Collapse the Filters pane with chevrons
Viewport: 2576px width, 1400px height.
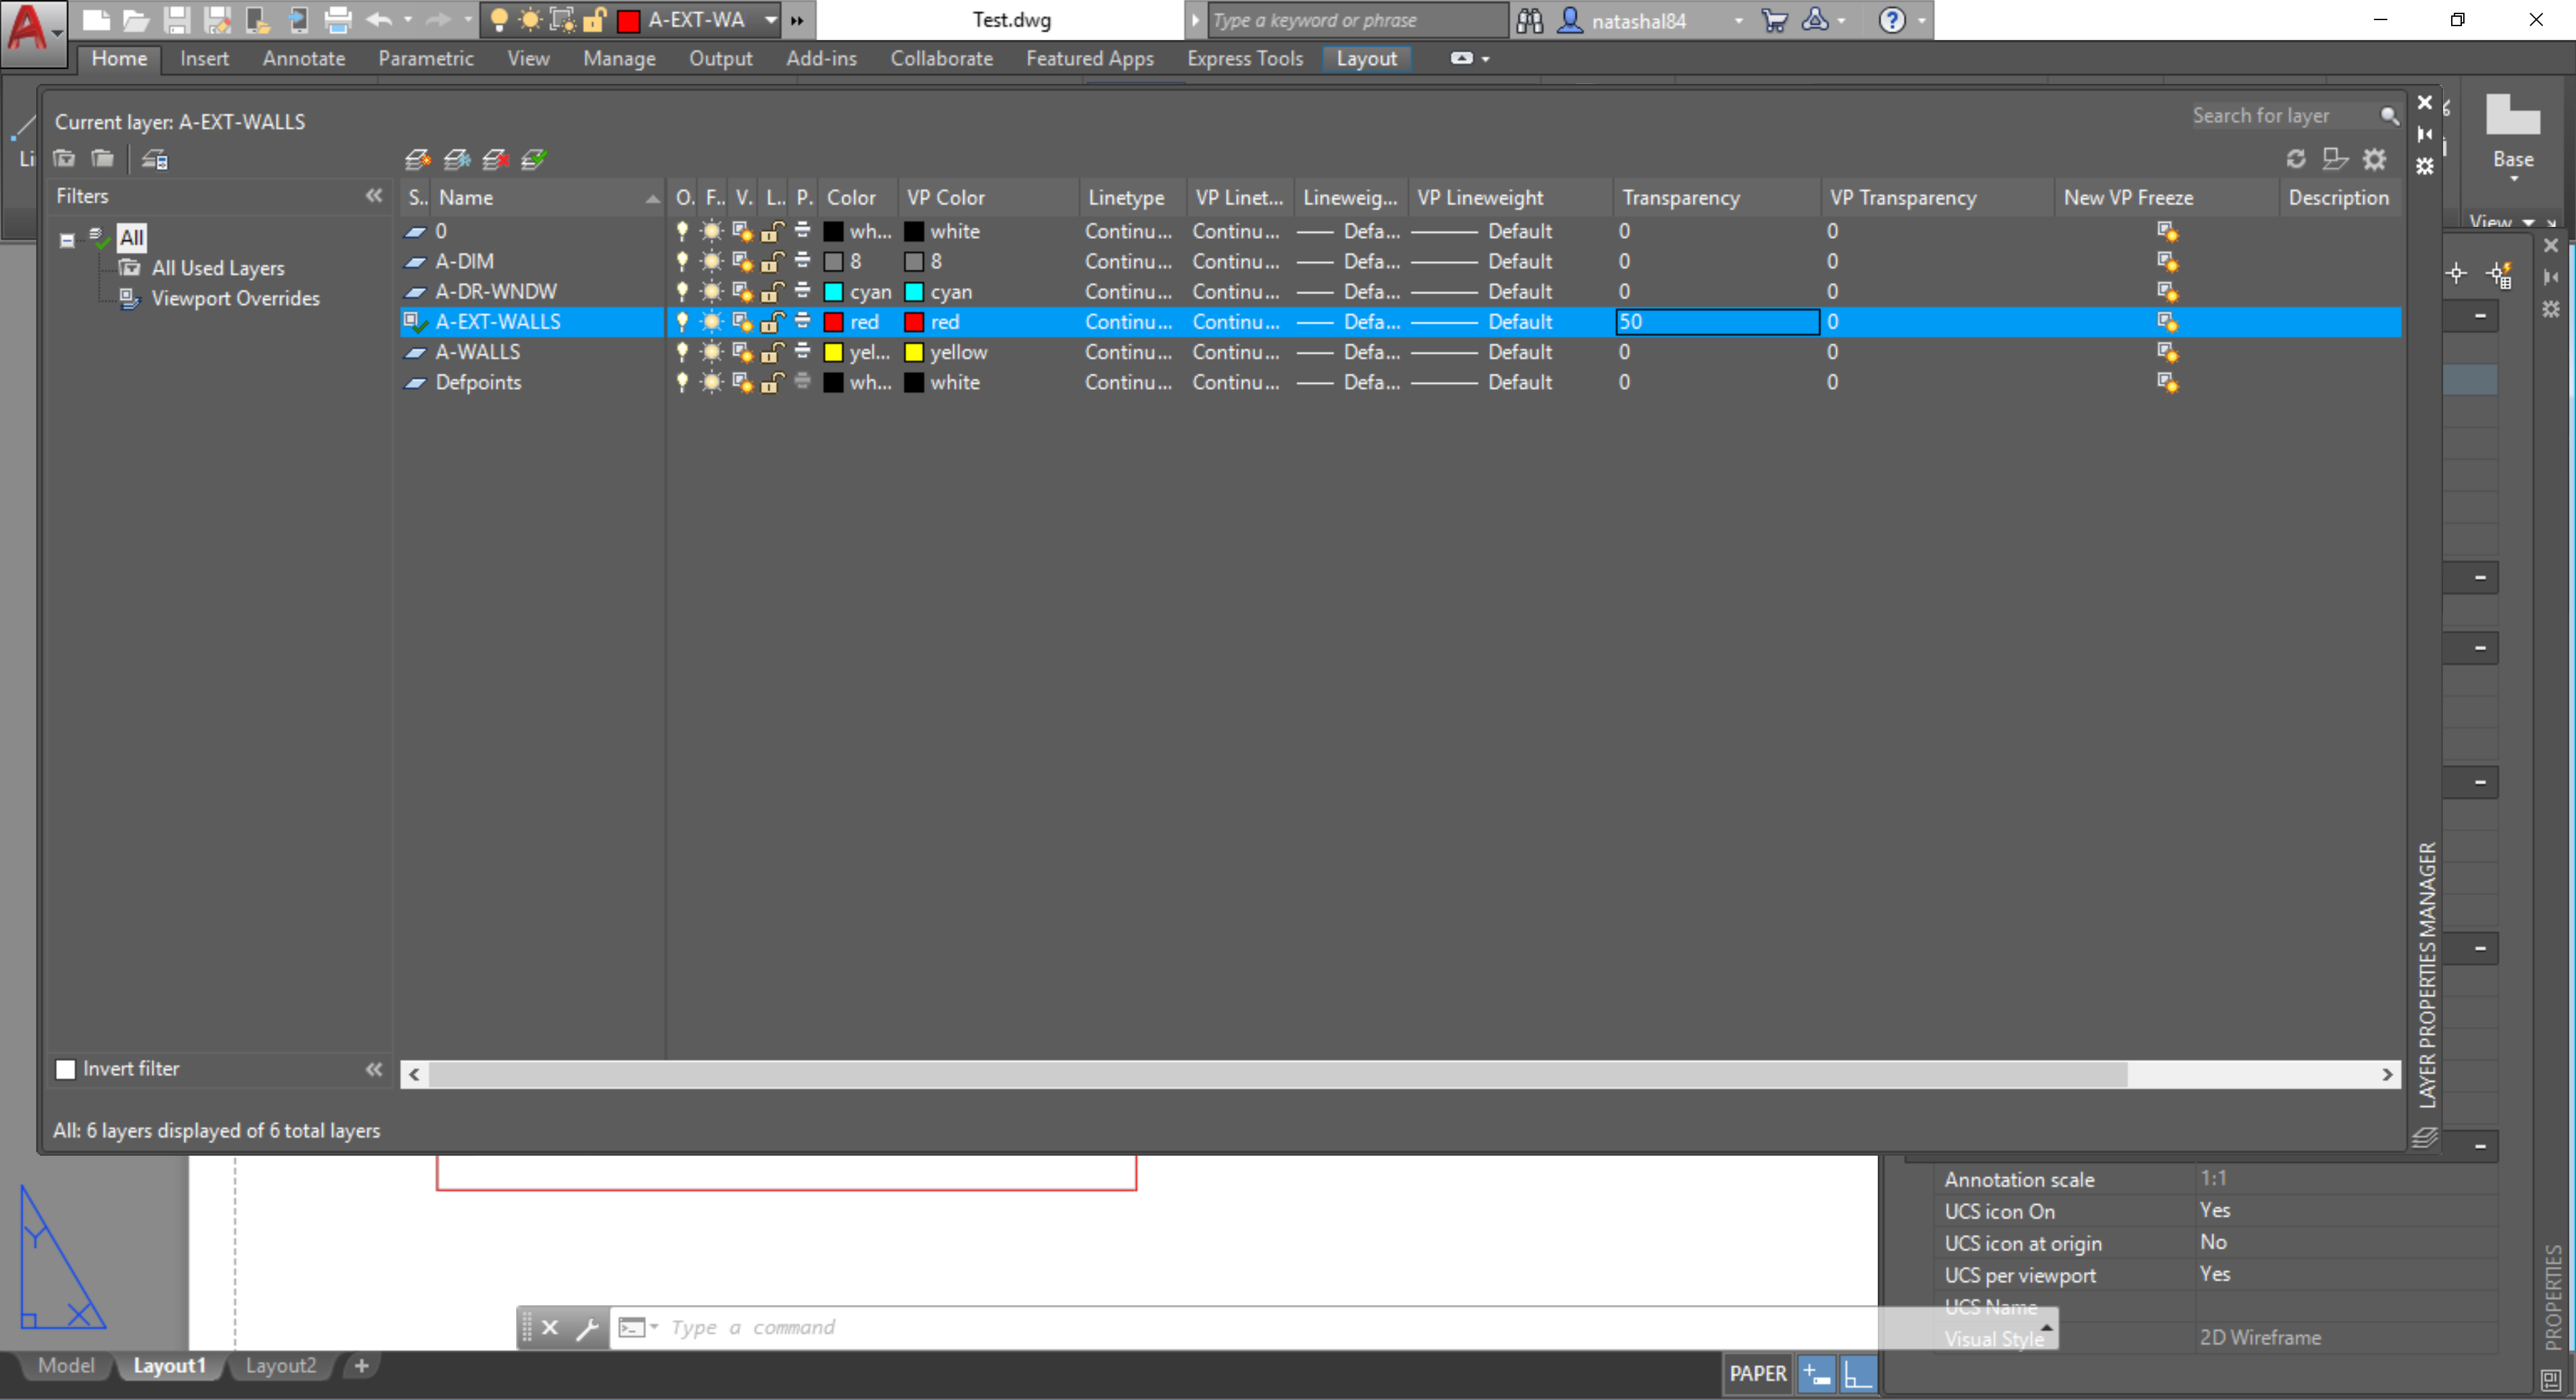click(x=374, y=196)
